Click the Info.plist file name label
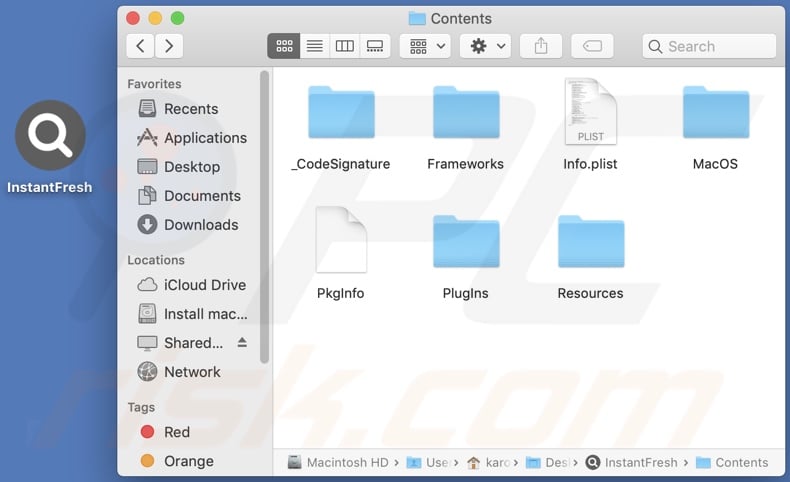 pos(590,164)
